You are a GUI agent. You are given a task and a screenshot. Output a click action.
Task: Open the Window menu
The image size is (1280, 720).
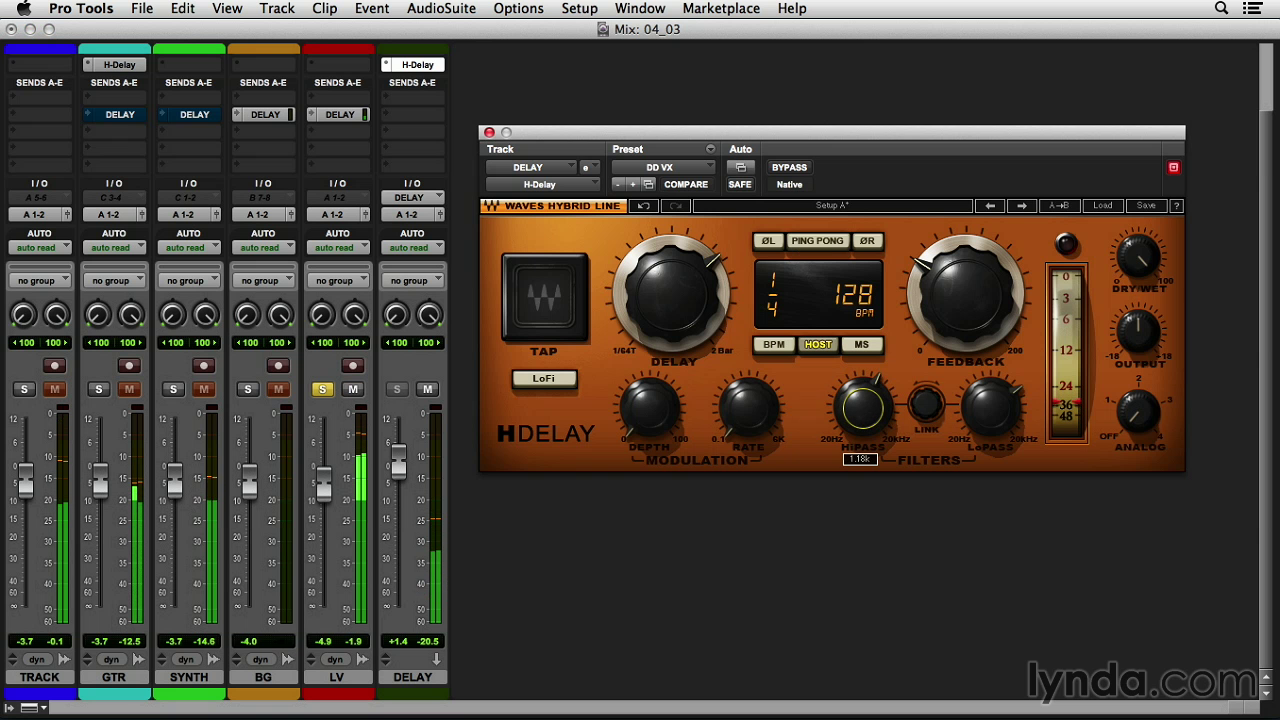pyautogui.click(x=640, y=9)
